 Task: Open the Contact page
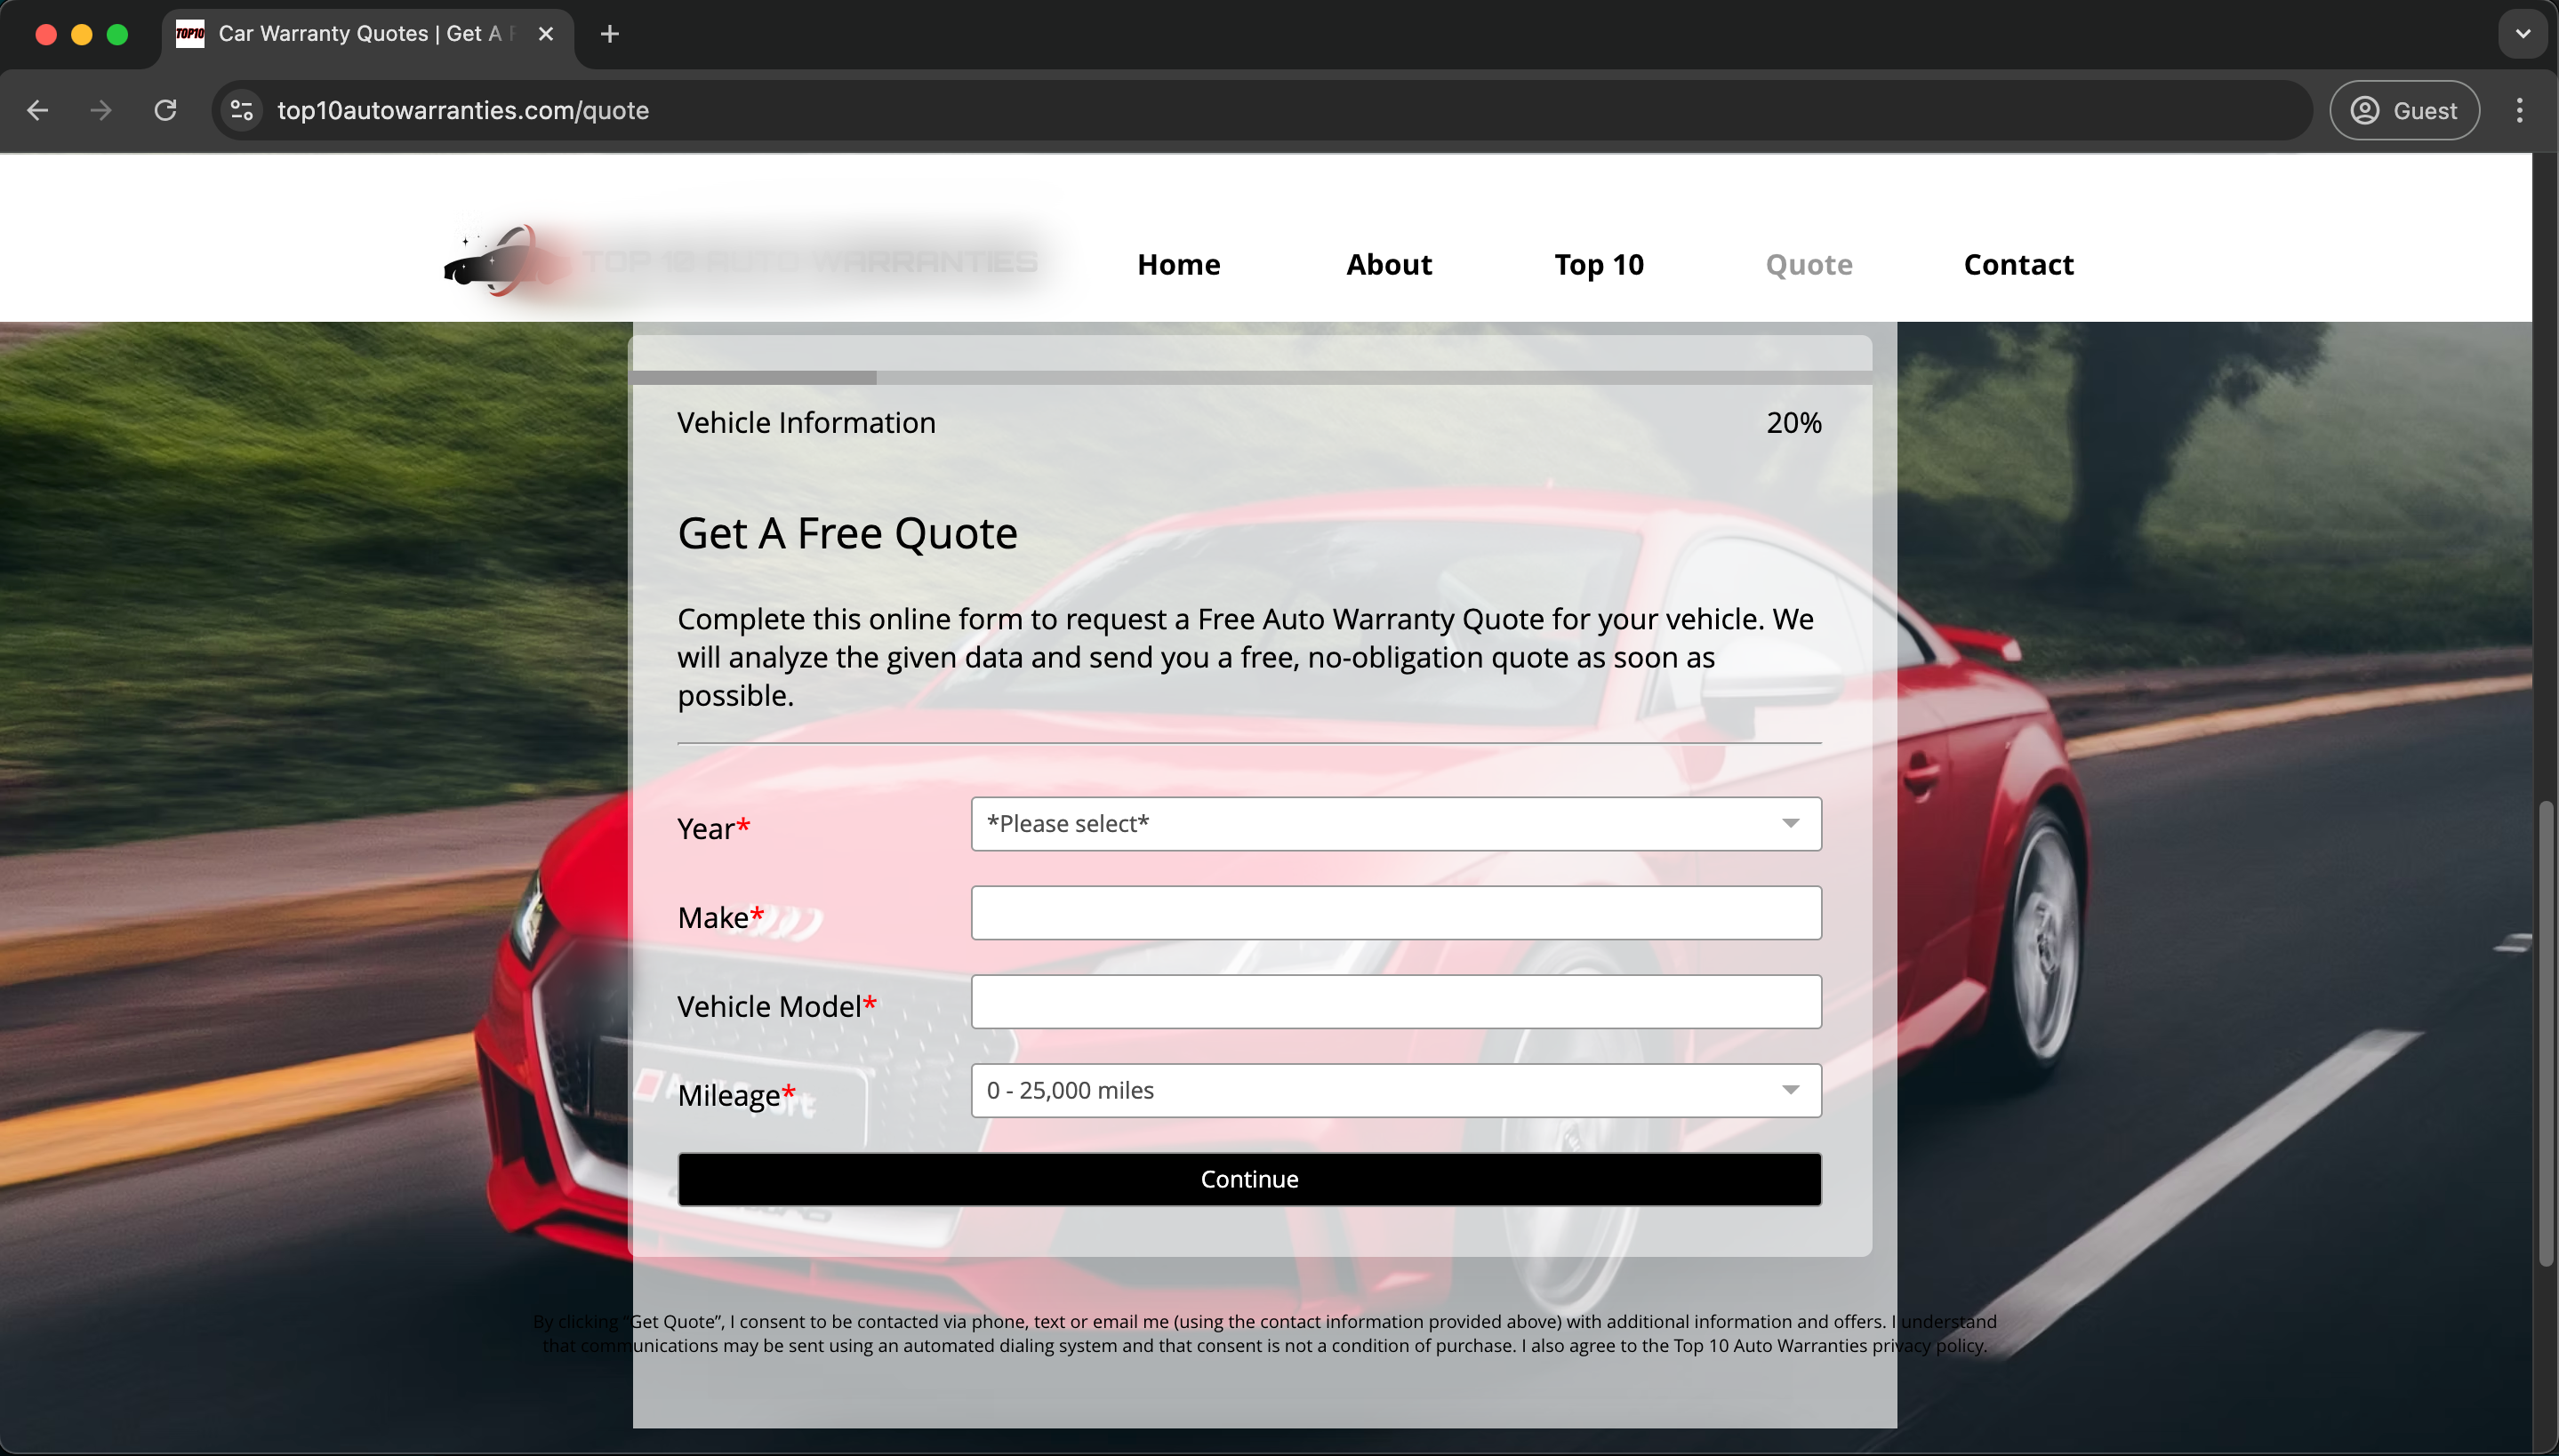2018,264
